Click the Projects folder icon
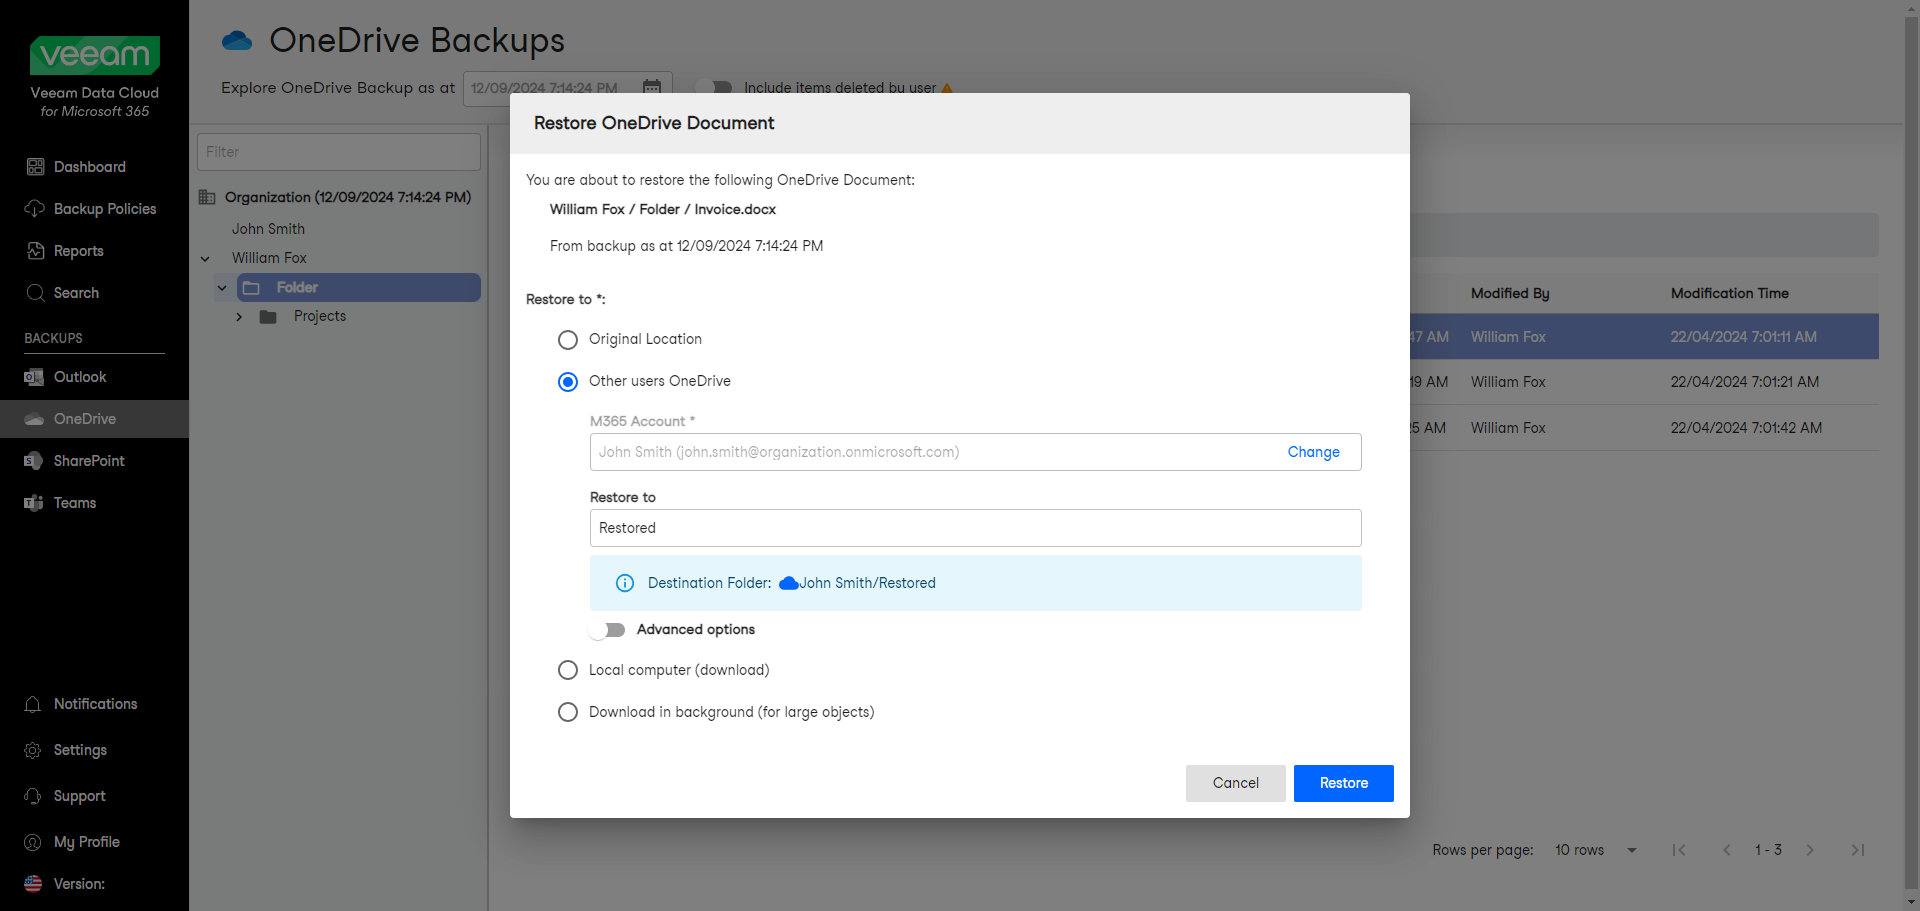The height and width of the screenshot is (911, 1920). point(268,317)
